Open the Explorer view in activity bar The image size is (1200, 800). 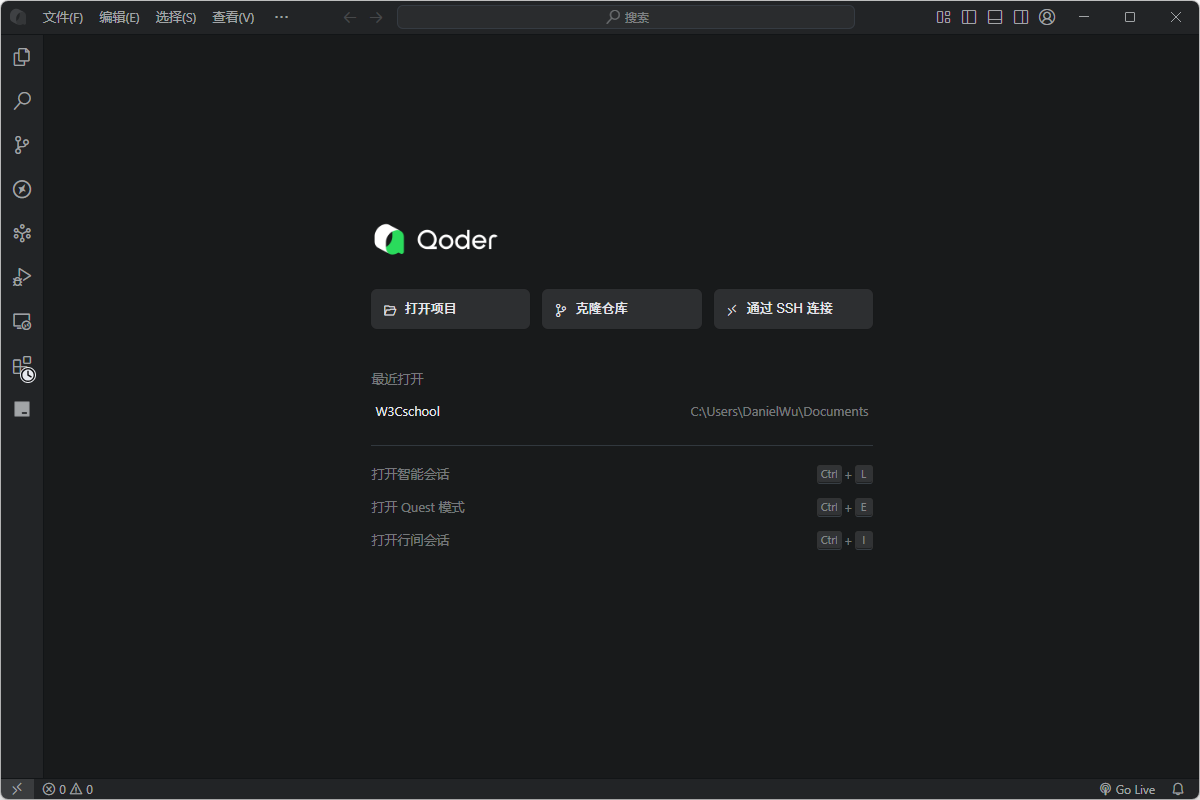[x=22, y=57]
